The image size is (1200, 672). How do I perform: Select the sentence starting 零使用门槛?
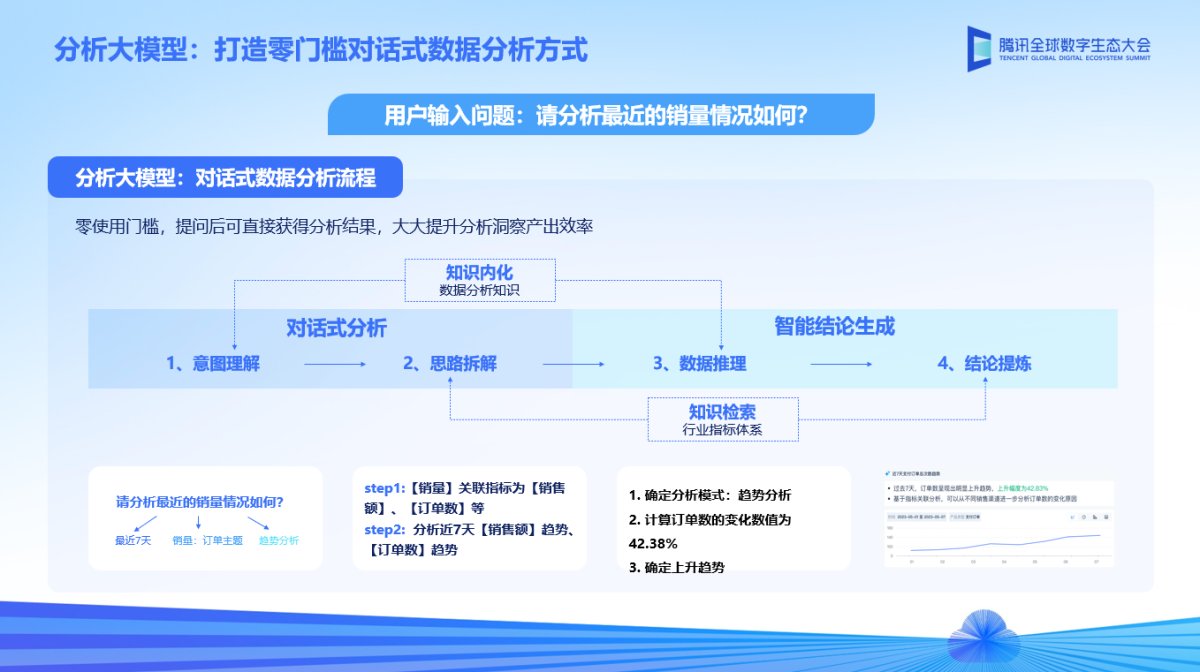(x=335, y=226)
